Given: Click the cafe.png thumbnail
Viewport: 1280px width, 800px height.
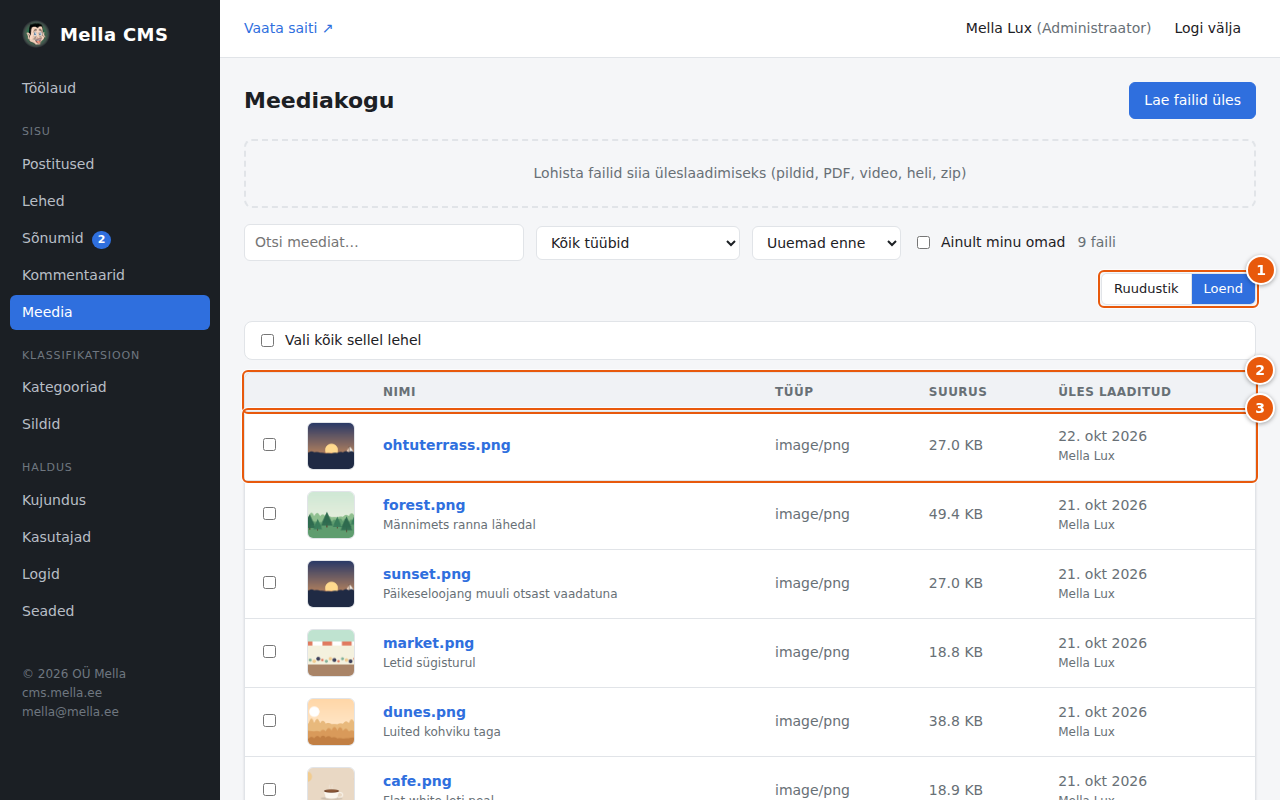Looking at the screenshot, I should [x=331, y=784].
